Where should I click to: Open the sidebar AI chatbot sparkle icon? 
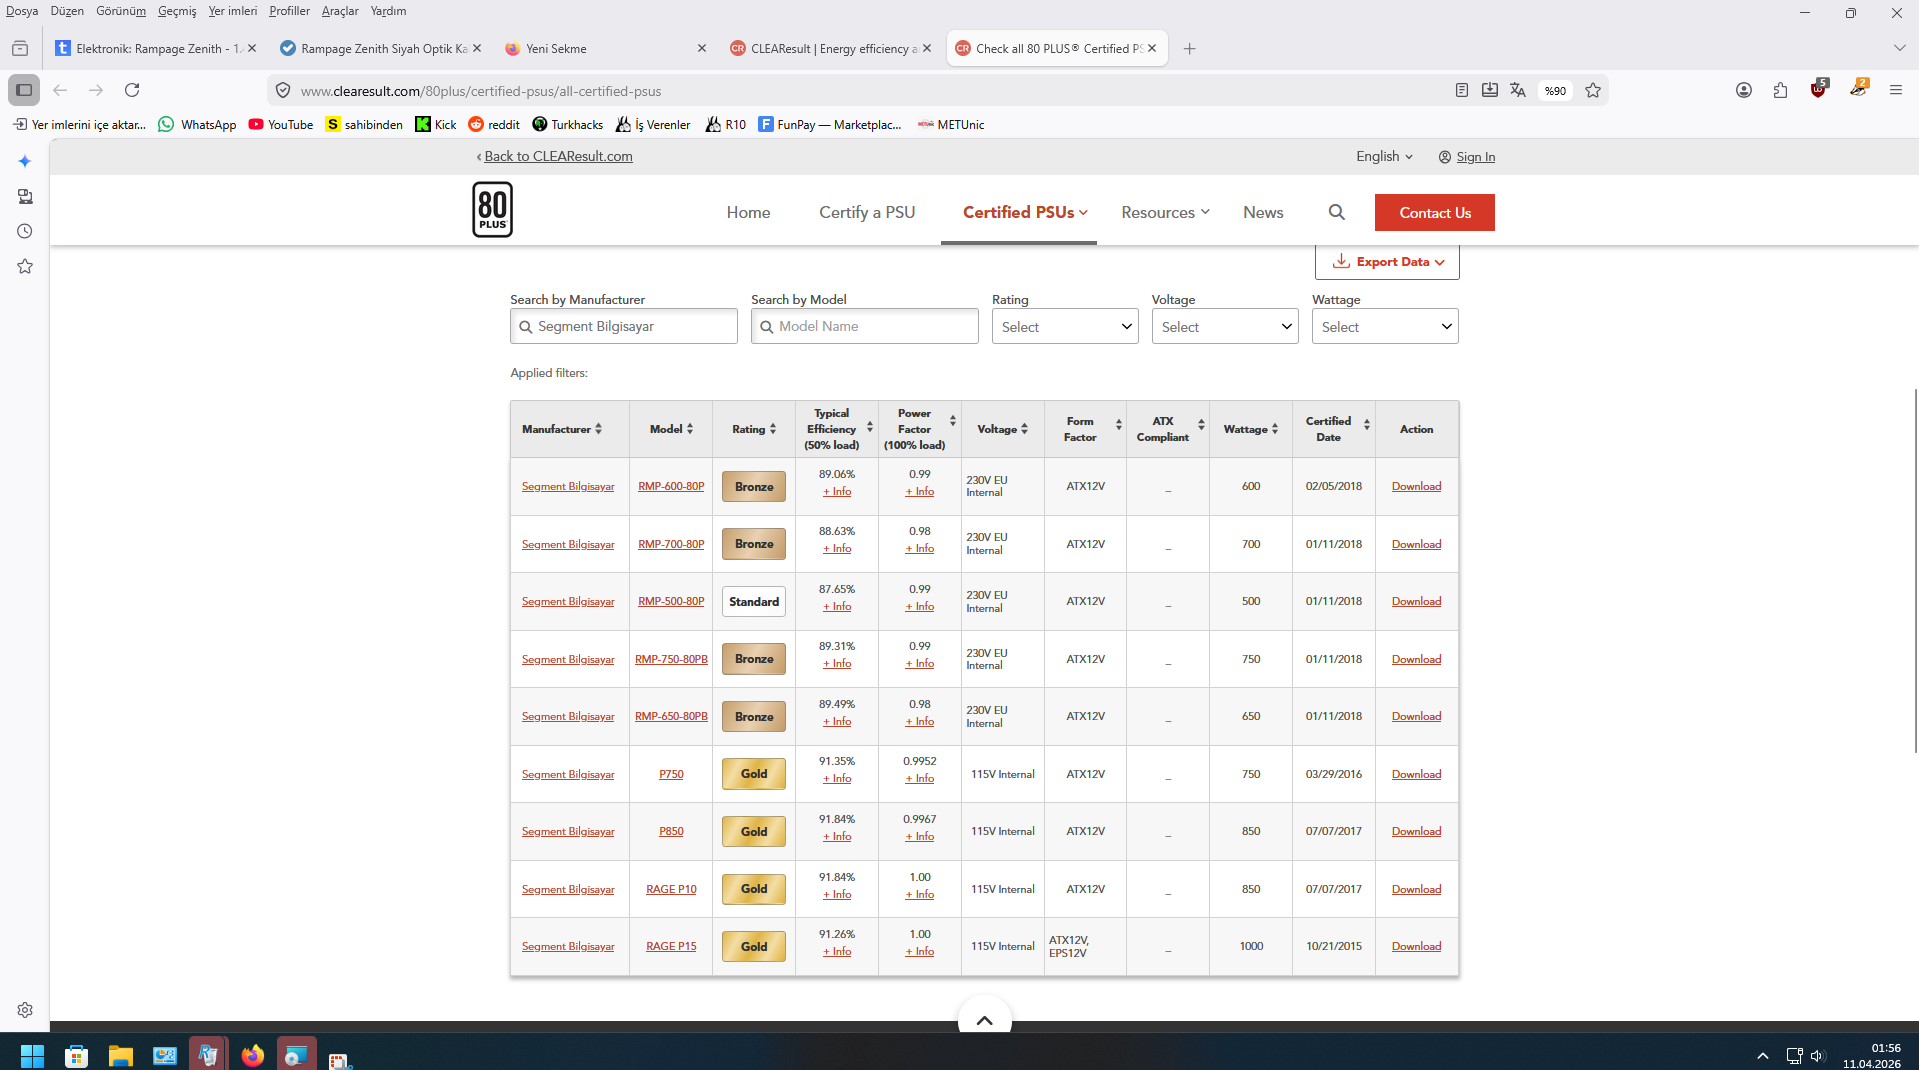(x=25, y=161)
